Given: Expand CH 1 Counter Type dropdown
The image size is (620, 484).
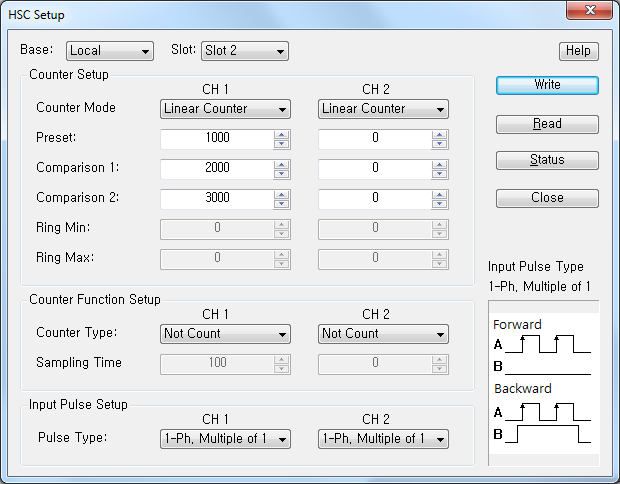Looking at the screenshot, I should click(225, 334).
